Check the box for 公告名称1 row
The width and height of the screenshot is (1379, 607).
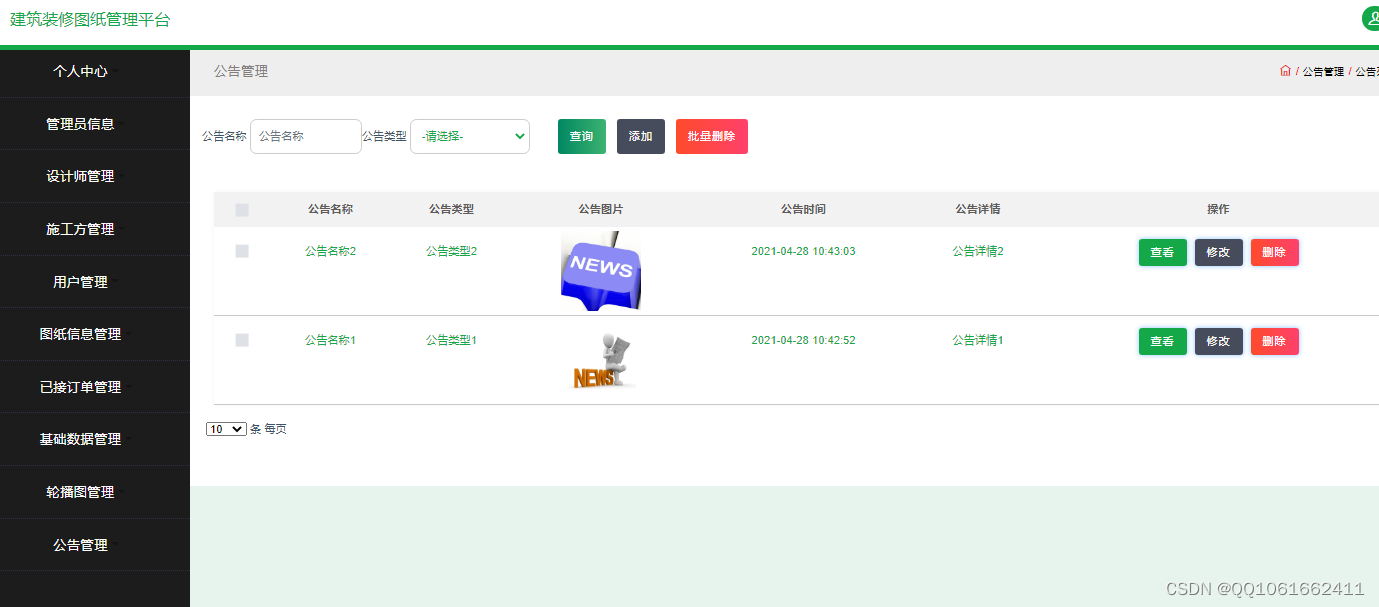pyautogui.click(x=242, y=340)
